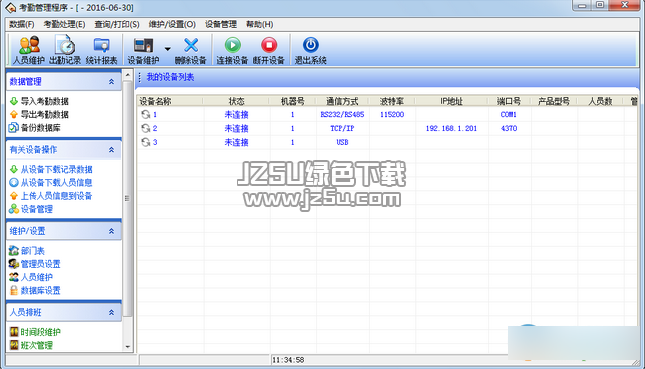This screenshot has height=369, width=645.
Task: Click the 人员数 column header
Action: (x=601, y=101)
